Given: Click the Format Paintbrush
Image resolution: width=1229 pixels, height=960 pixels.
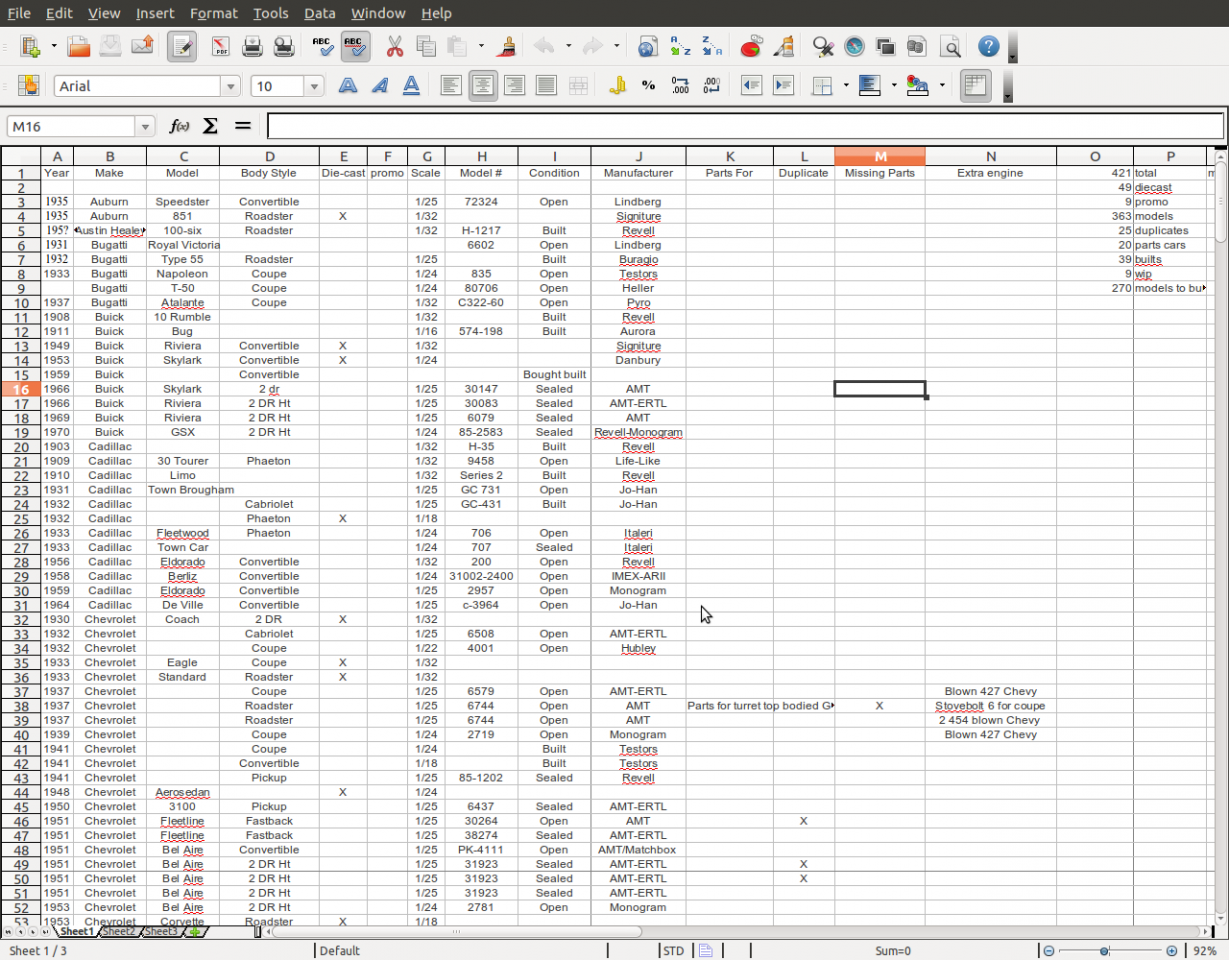Looking at the screenshot, I should tap(507, 46).
